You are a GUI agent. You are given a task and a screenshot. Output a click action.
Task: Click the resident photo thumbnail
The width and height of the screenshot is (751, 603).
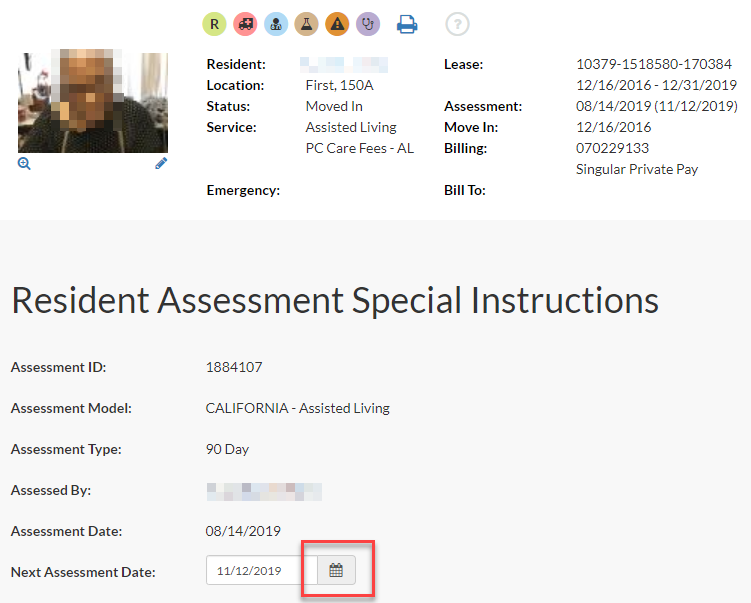point(93,101)
